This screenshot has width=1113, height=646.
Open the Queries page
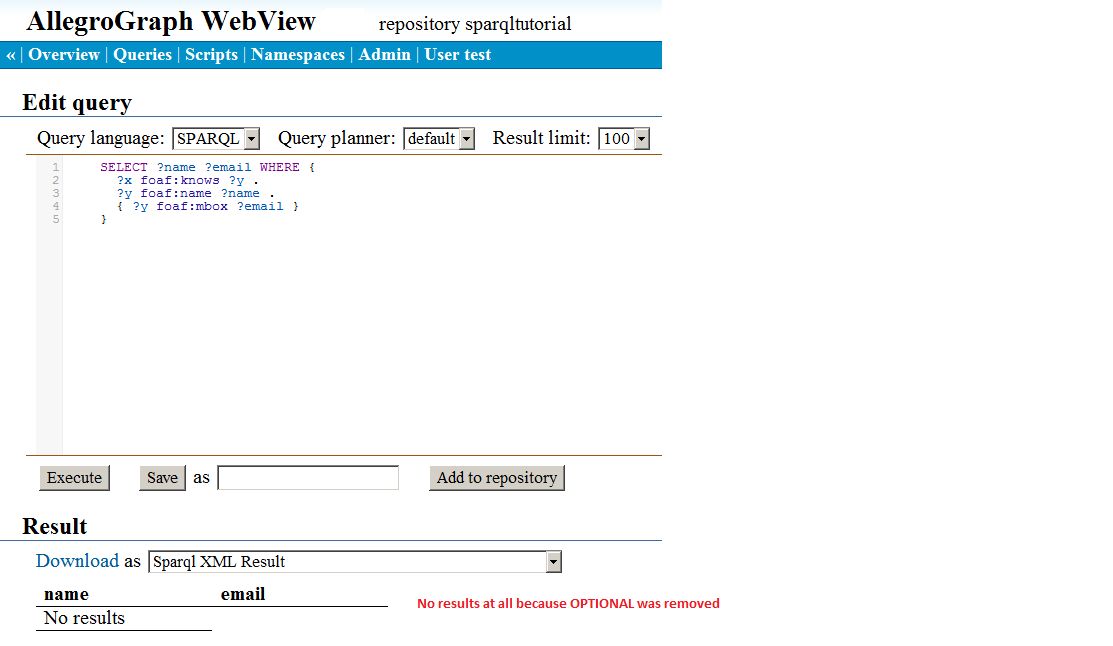click(142, 55)
